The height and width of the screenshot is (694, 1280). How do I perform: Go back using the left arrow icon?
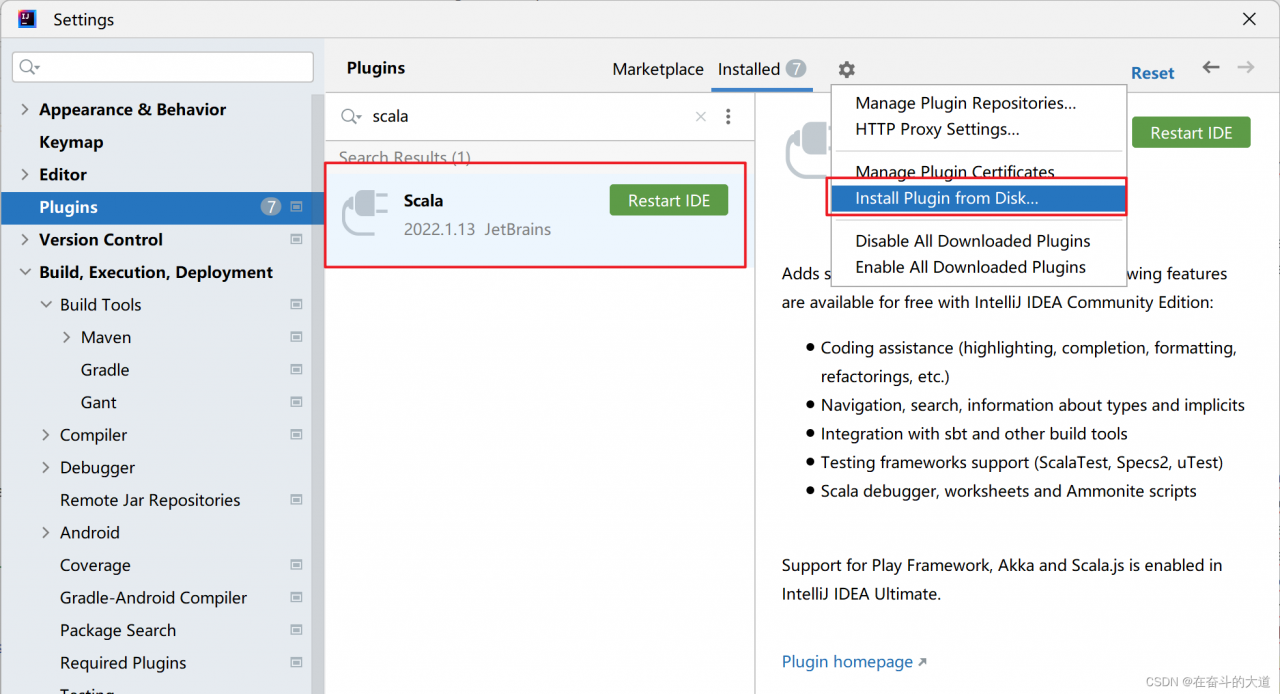[x=1211, y=67]
